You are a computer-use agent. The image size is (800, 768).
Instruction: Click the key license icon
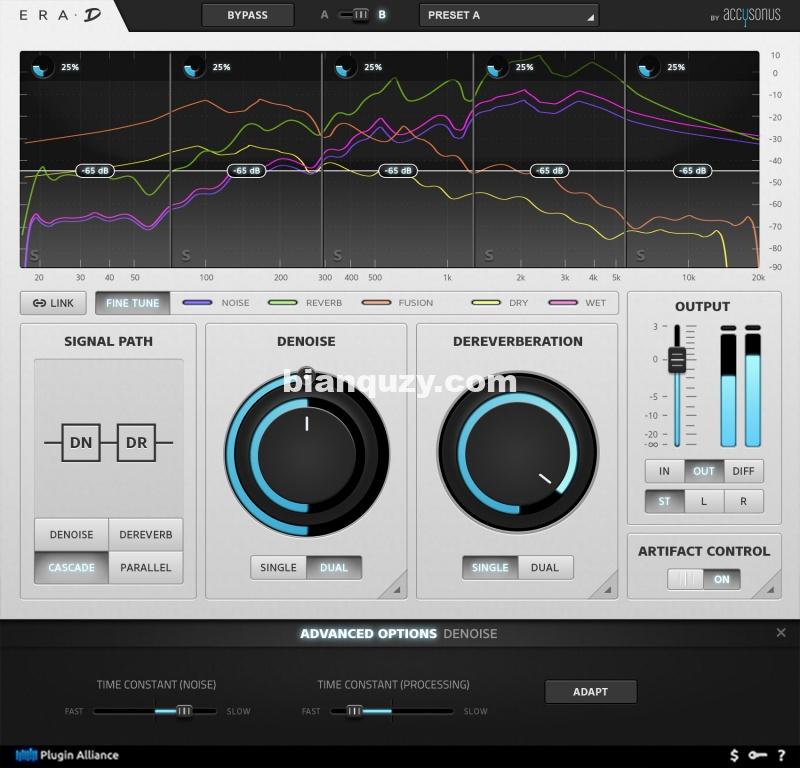coord(758,755)
